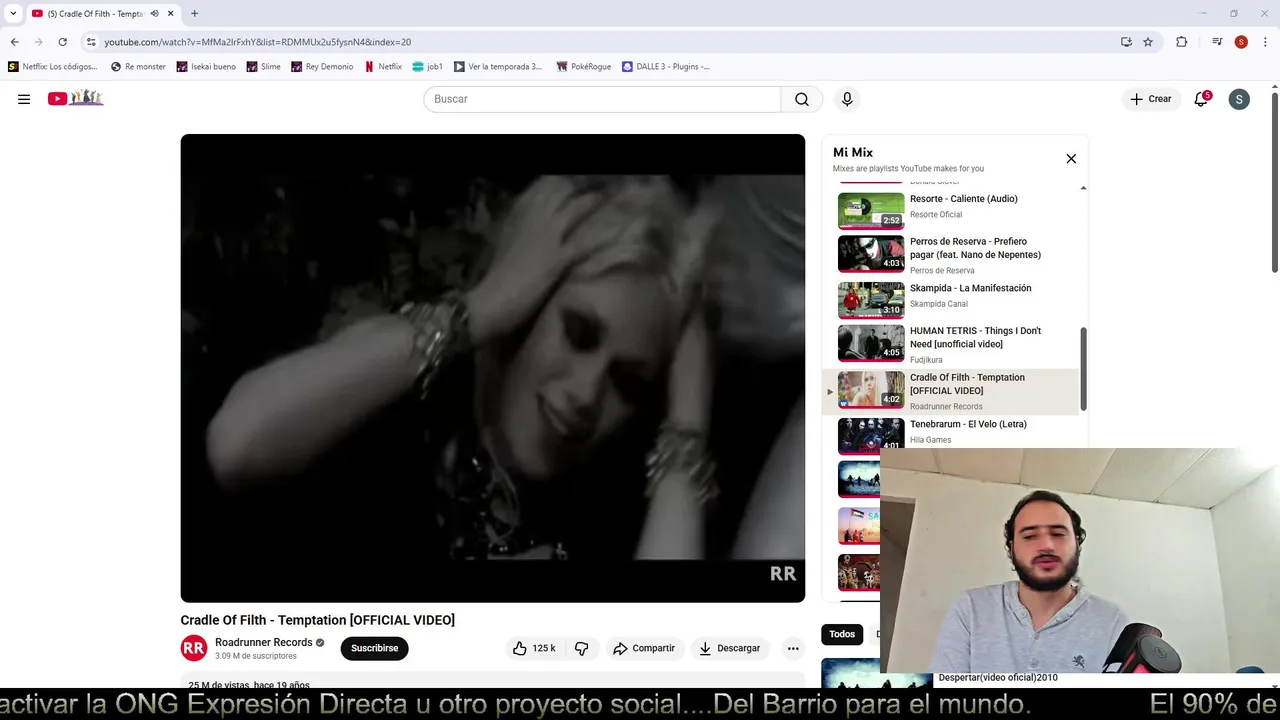Bookmark this page with star icon

pyautogui.click(x=1148, y=42)
